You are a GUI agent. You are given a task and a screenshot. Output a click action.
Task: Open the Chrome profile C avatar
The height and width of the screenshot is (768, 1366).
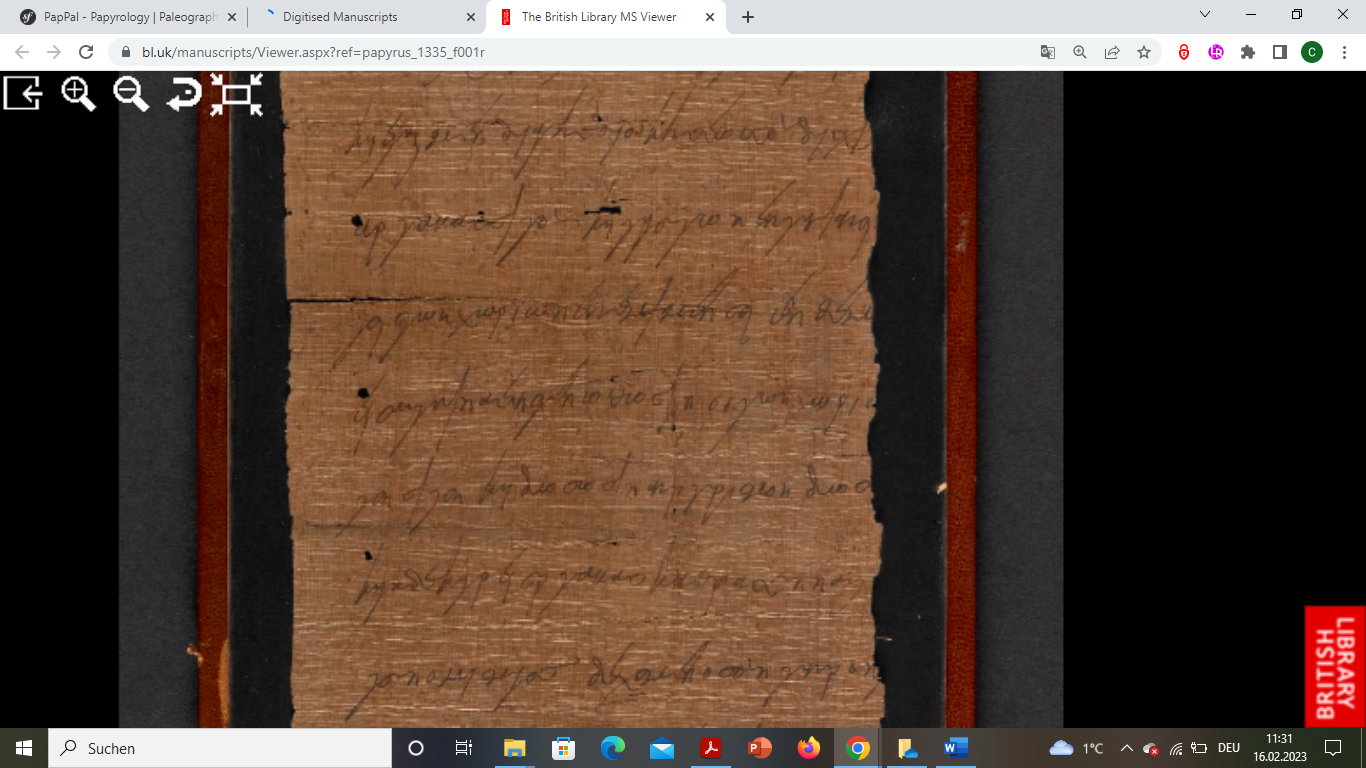click(x=1312, y=52)
